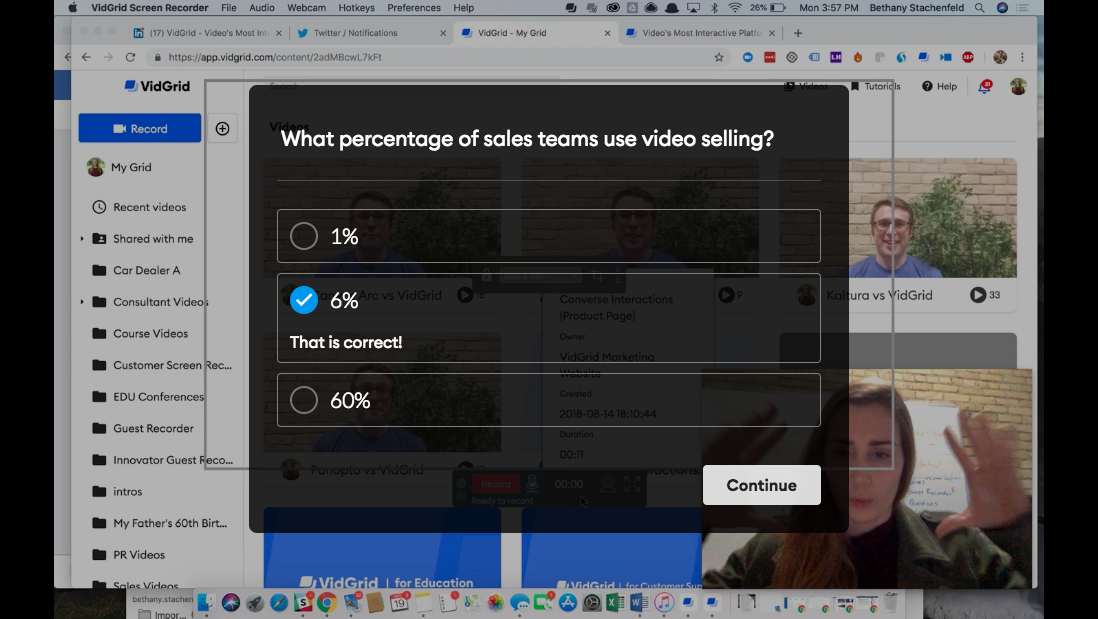Select the 1% answer radio button

304,236
